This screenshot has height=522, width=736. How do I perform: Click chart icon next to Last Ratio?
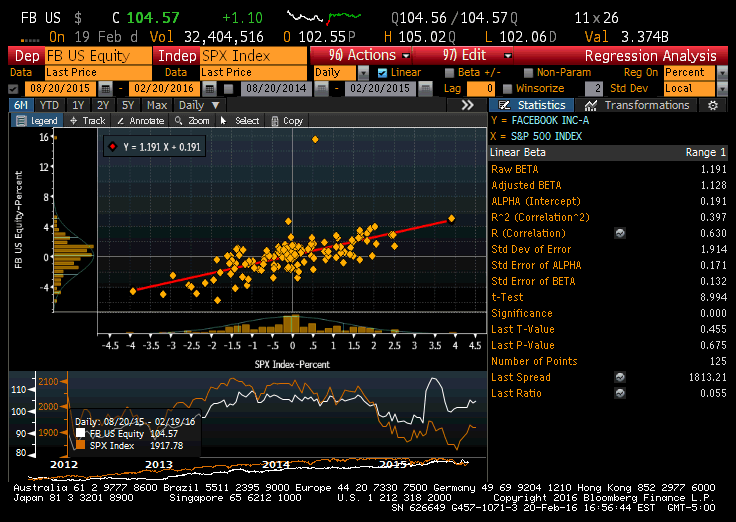tap(620, 393)
